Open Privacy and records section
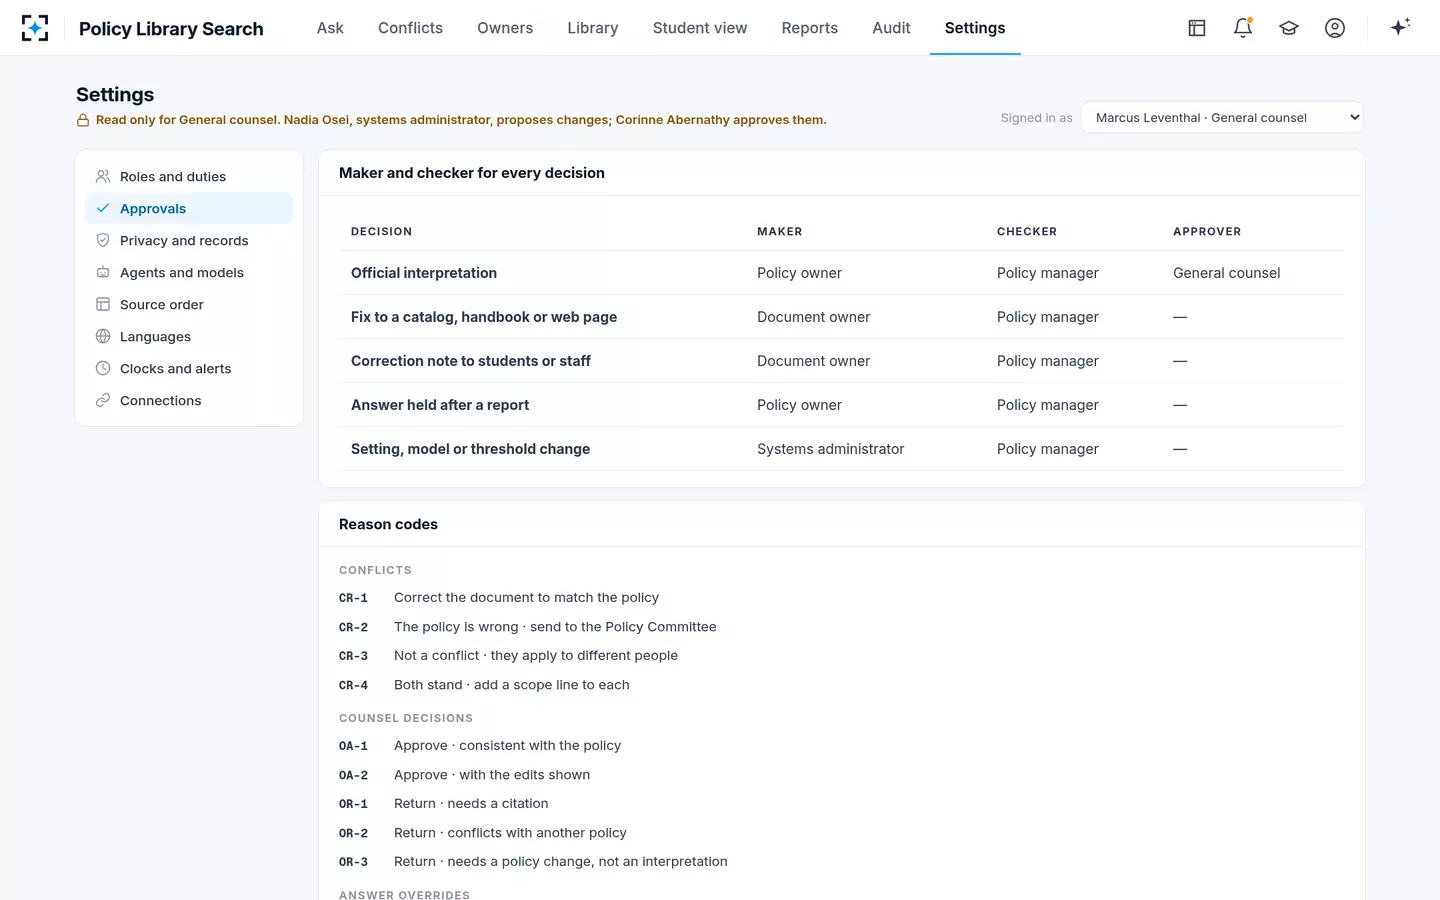Screen dimensions: 1440x900 (x=189, y=240)
